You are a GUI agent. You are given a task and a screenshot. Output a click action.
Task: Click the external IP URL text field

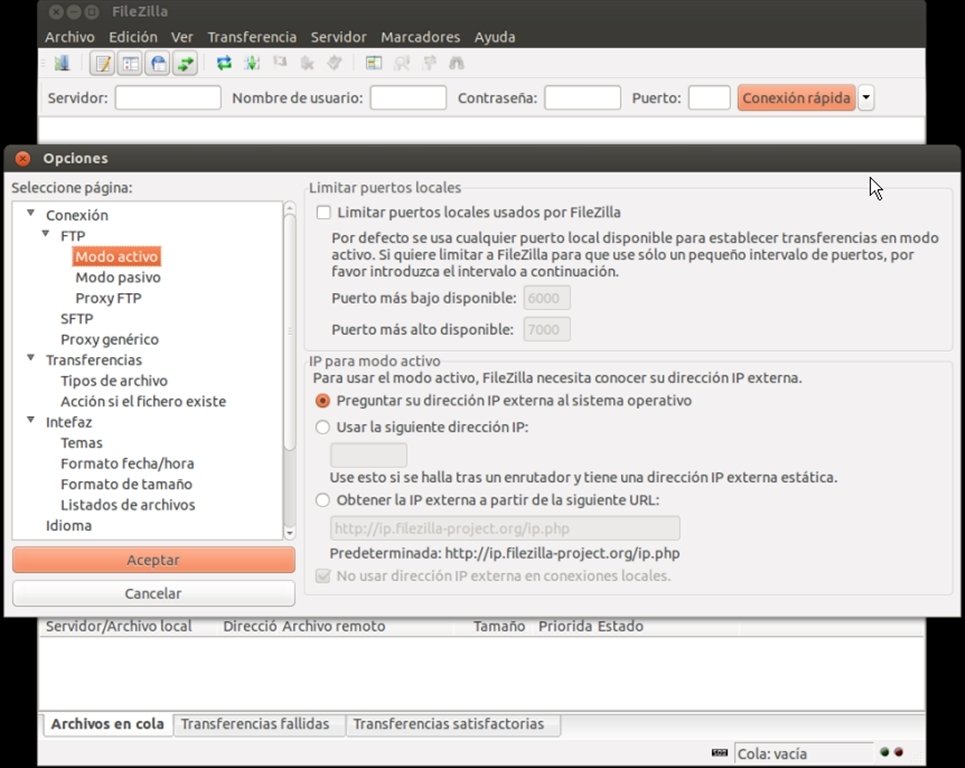coord(505,528)
